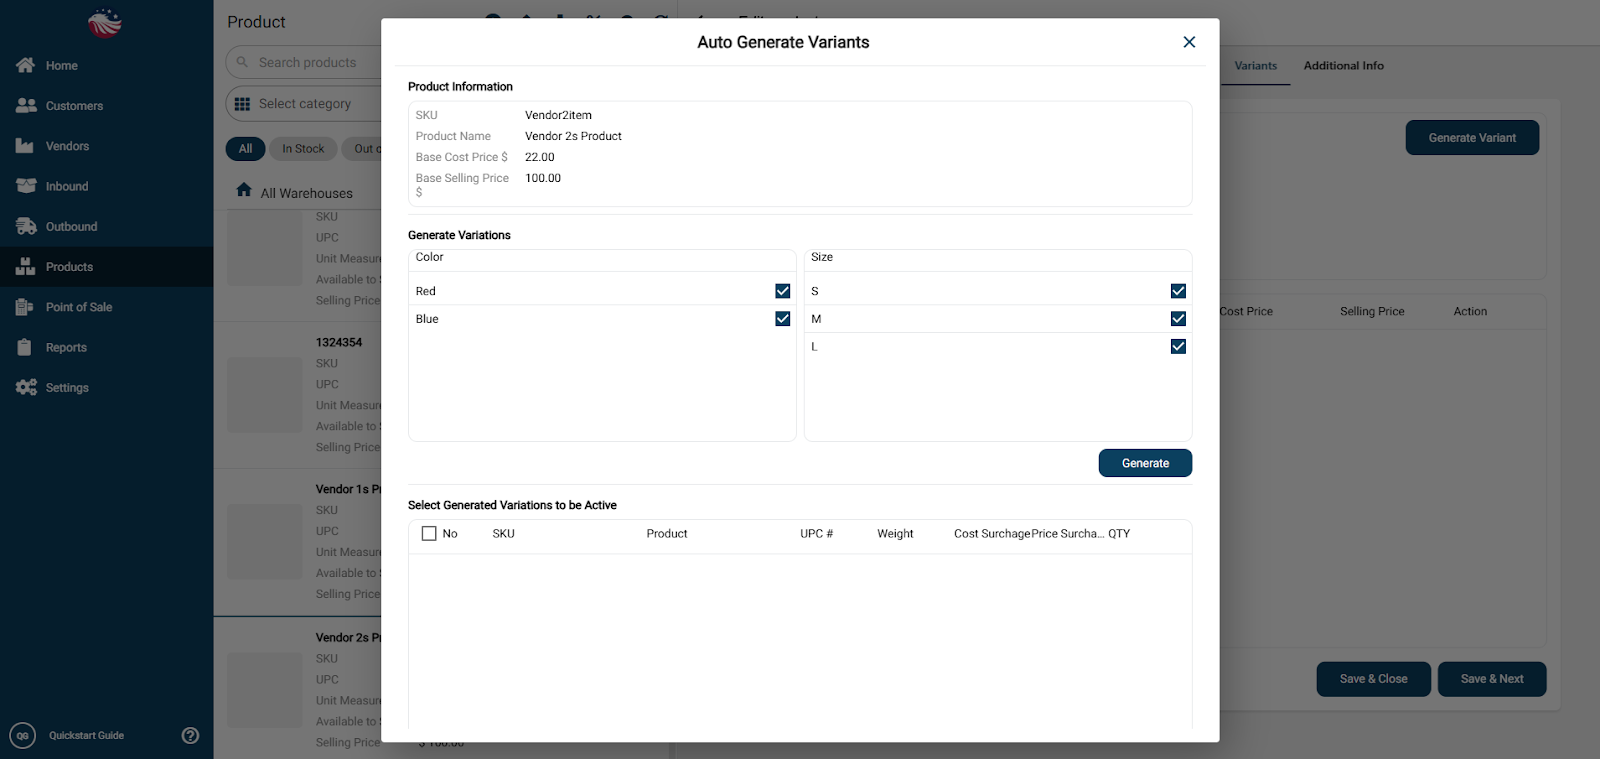Click the Settings gears icon
This screenshot has height=759, width=1600.
[26, 387]
